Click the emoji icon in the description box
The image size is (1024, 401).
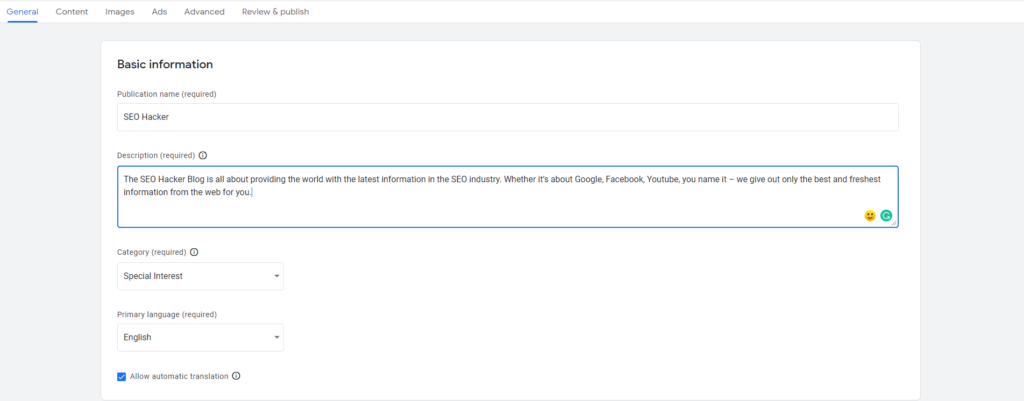[x=870, y=216]
